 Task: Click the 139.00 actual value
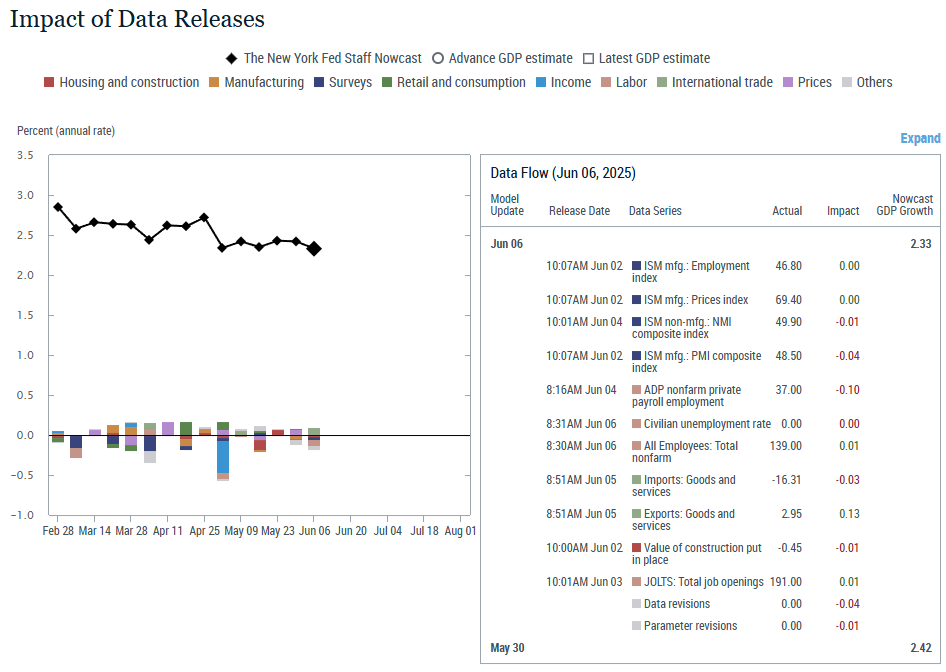(x=786, y=446)
